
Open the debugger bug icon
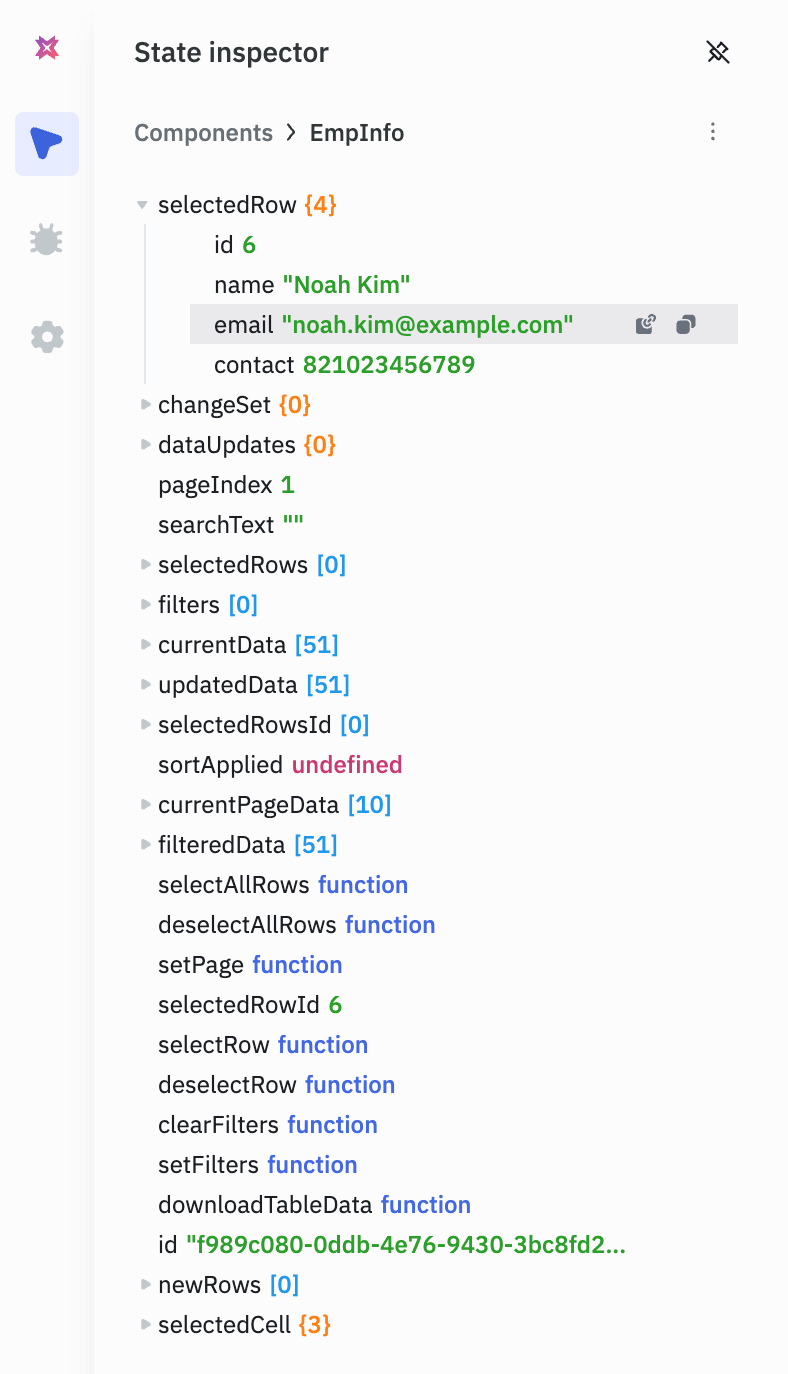click(x=47, y=240)
